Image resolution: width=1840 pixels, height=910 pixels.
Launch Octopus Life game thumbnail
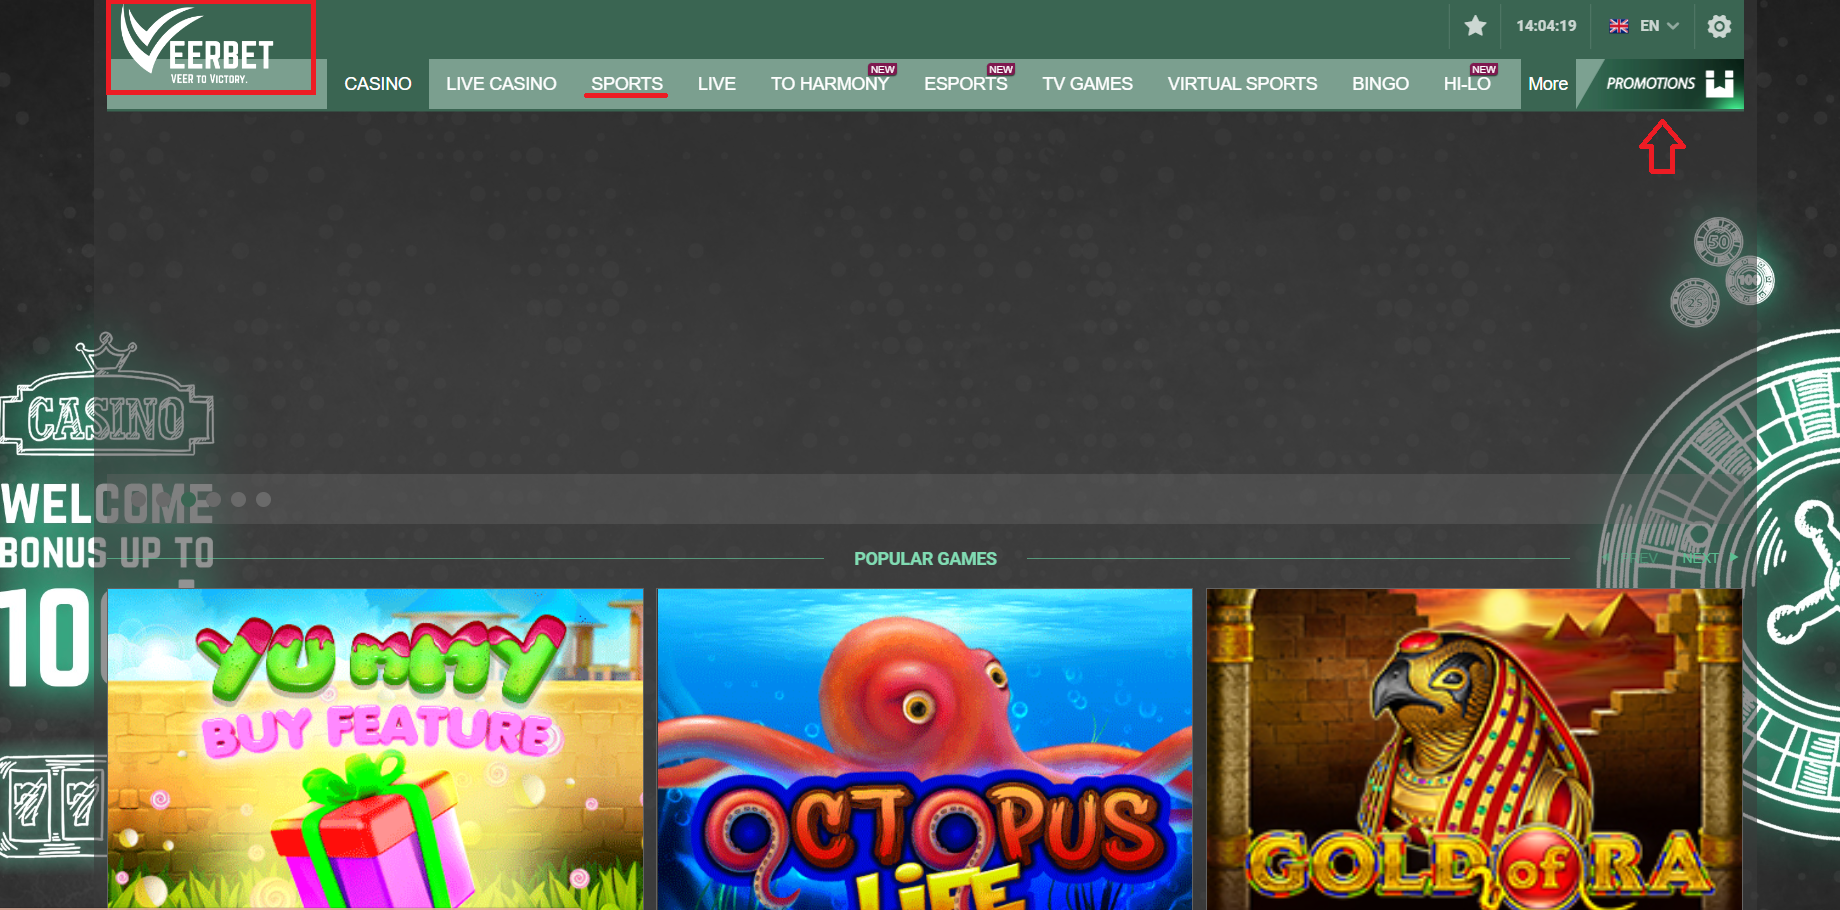click(925, 749)
